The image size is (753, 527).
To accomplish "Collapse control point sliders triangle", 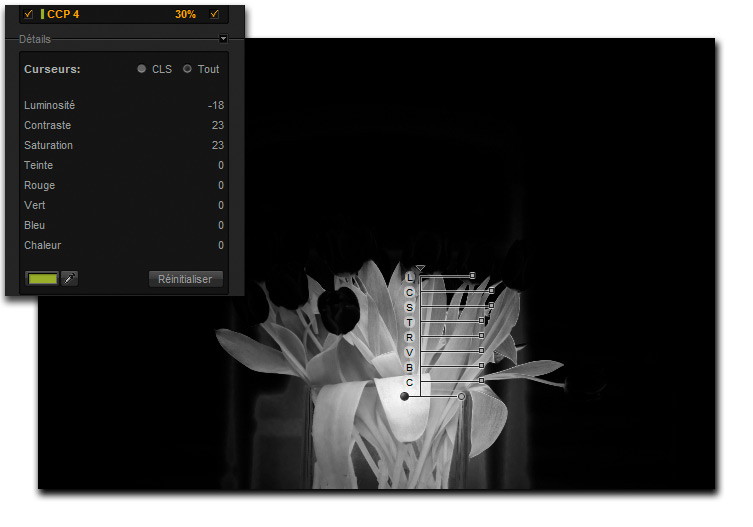I will (x=420, y=268).
